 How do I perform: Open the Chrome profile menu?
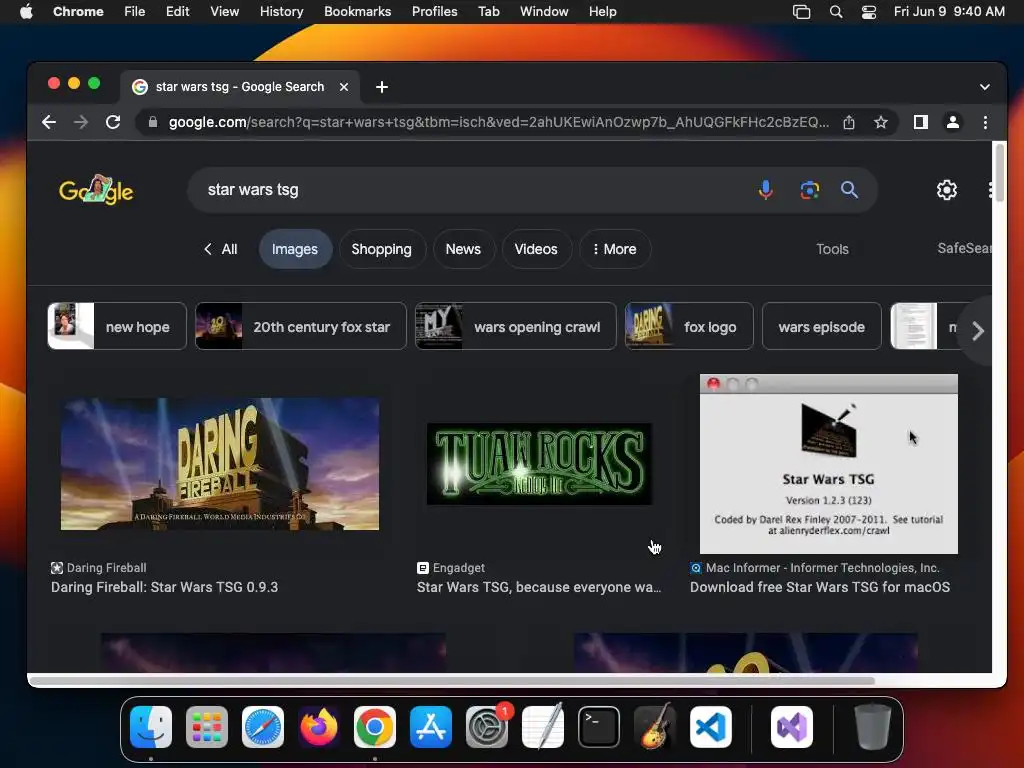[953, 122]
